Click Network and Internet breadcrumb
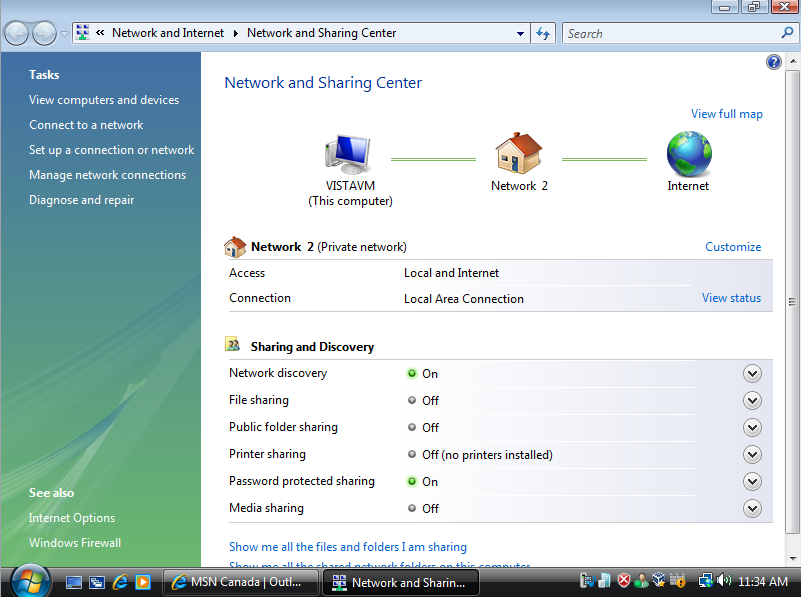Screen dimensions: 801x597 click(168, 33)
